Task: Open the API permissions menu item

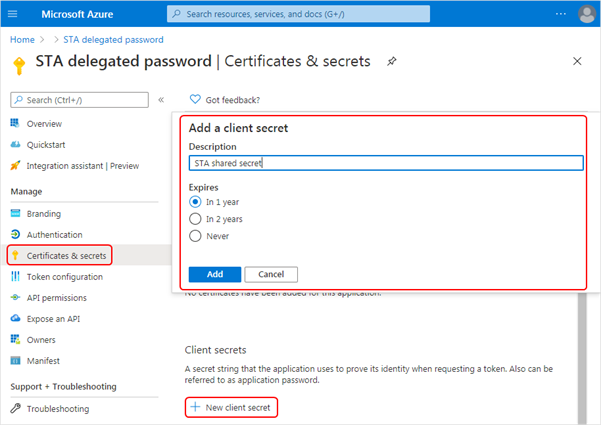Action: coord(57,298)
